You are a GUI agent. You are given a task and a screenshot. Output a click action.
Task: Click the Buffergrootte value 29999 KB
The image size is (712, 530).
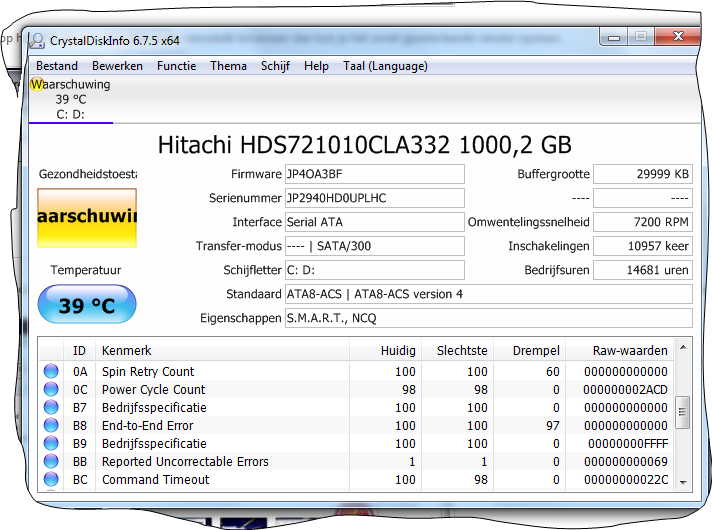coord(643,174)
